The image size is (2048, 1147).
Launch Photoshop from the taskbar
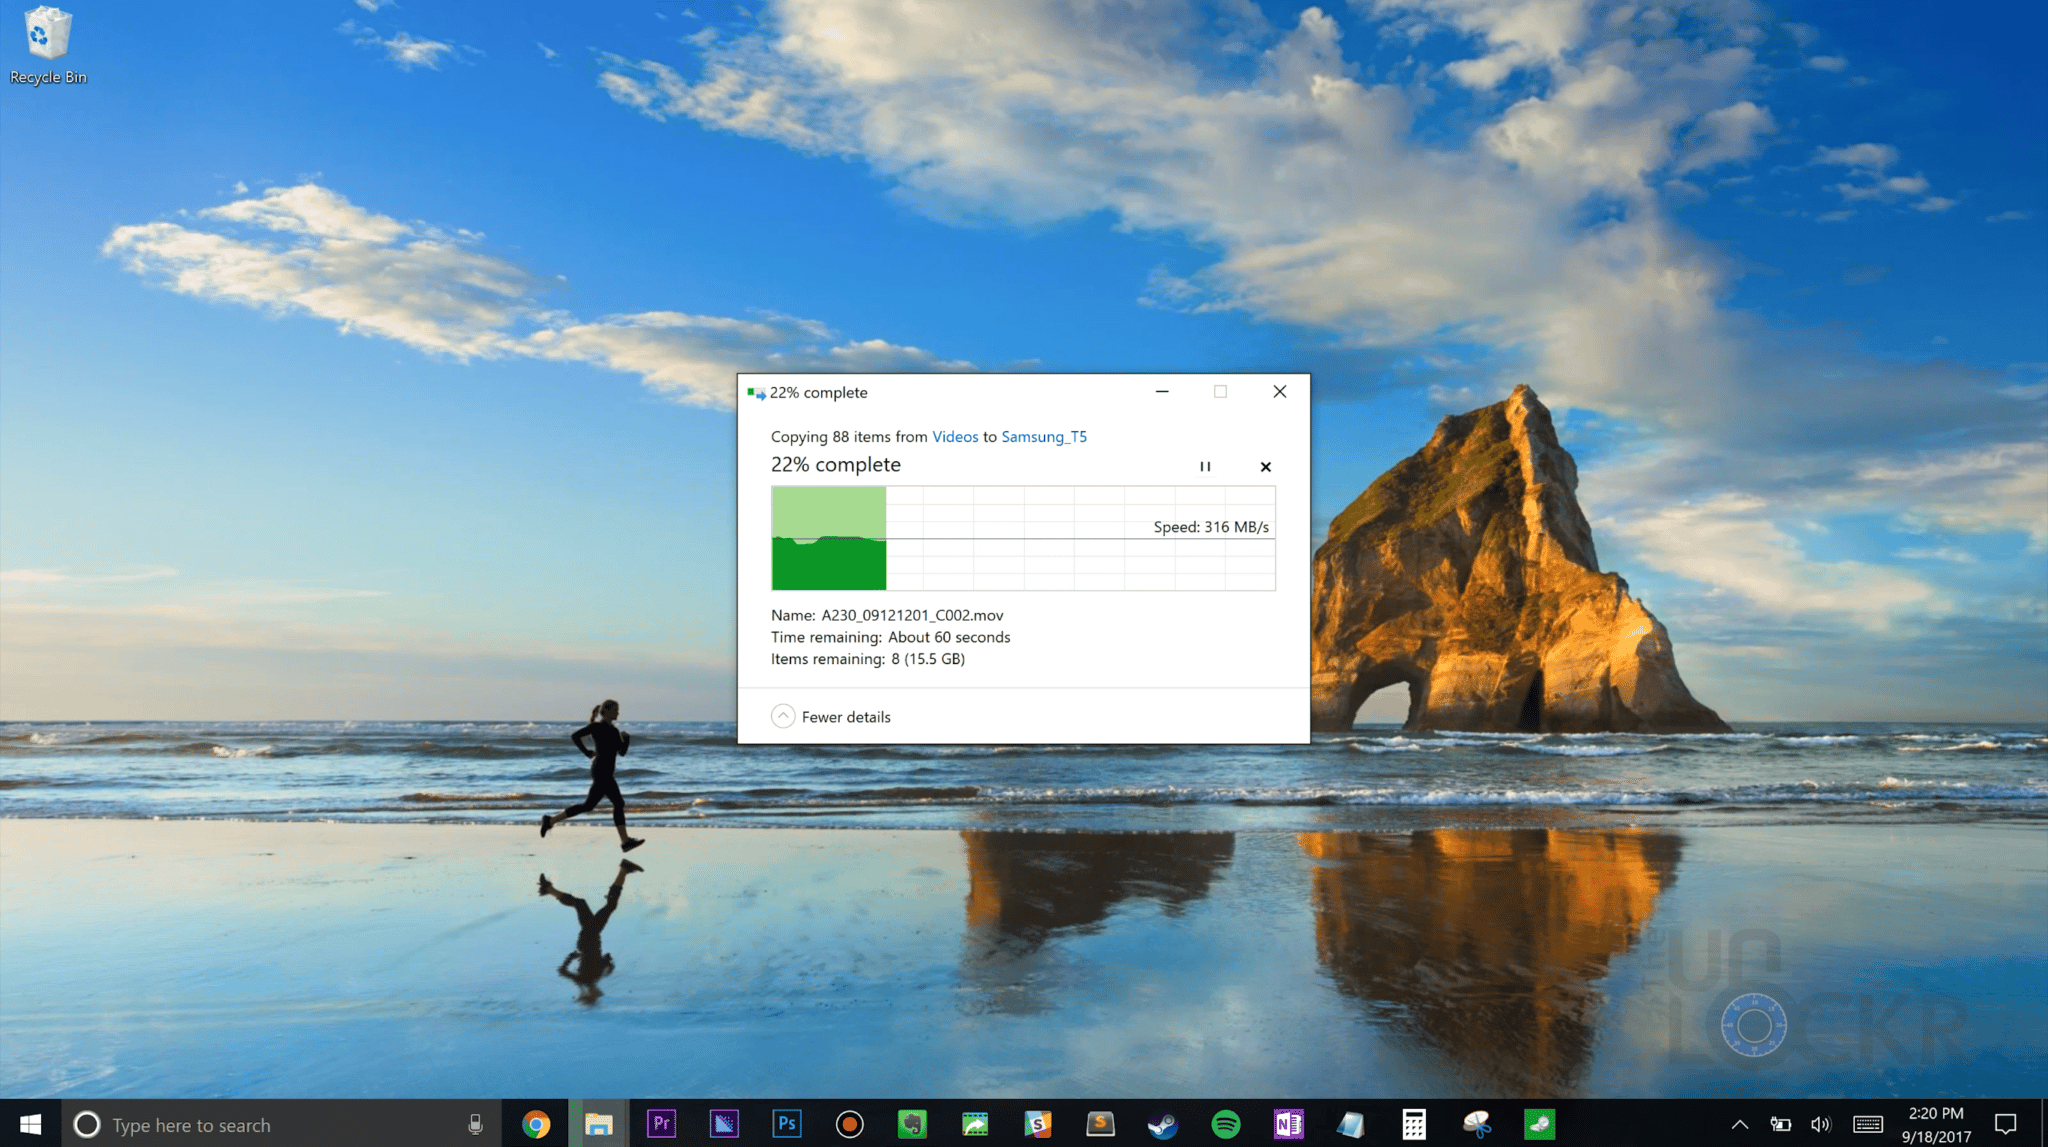(787, 1125)
